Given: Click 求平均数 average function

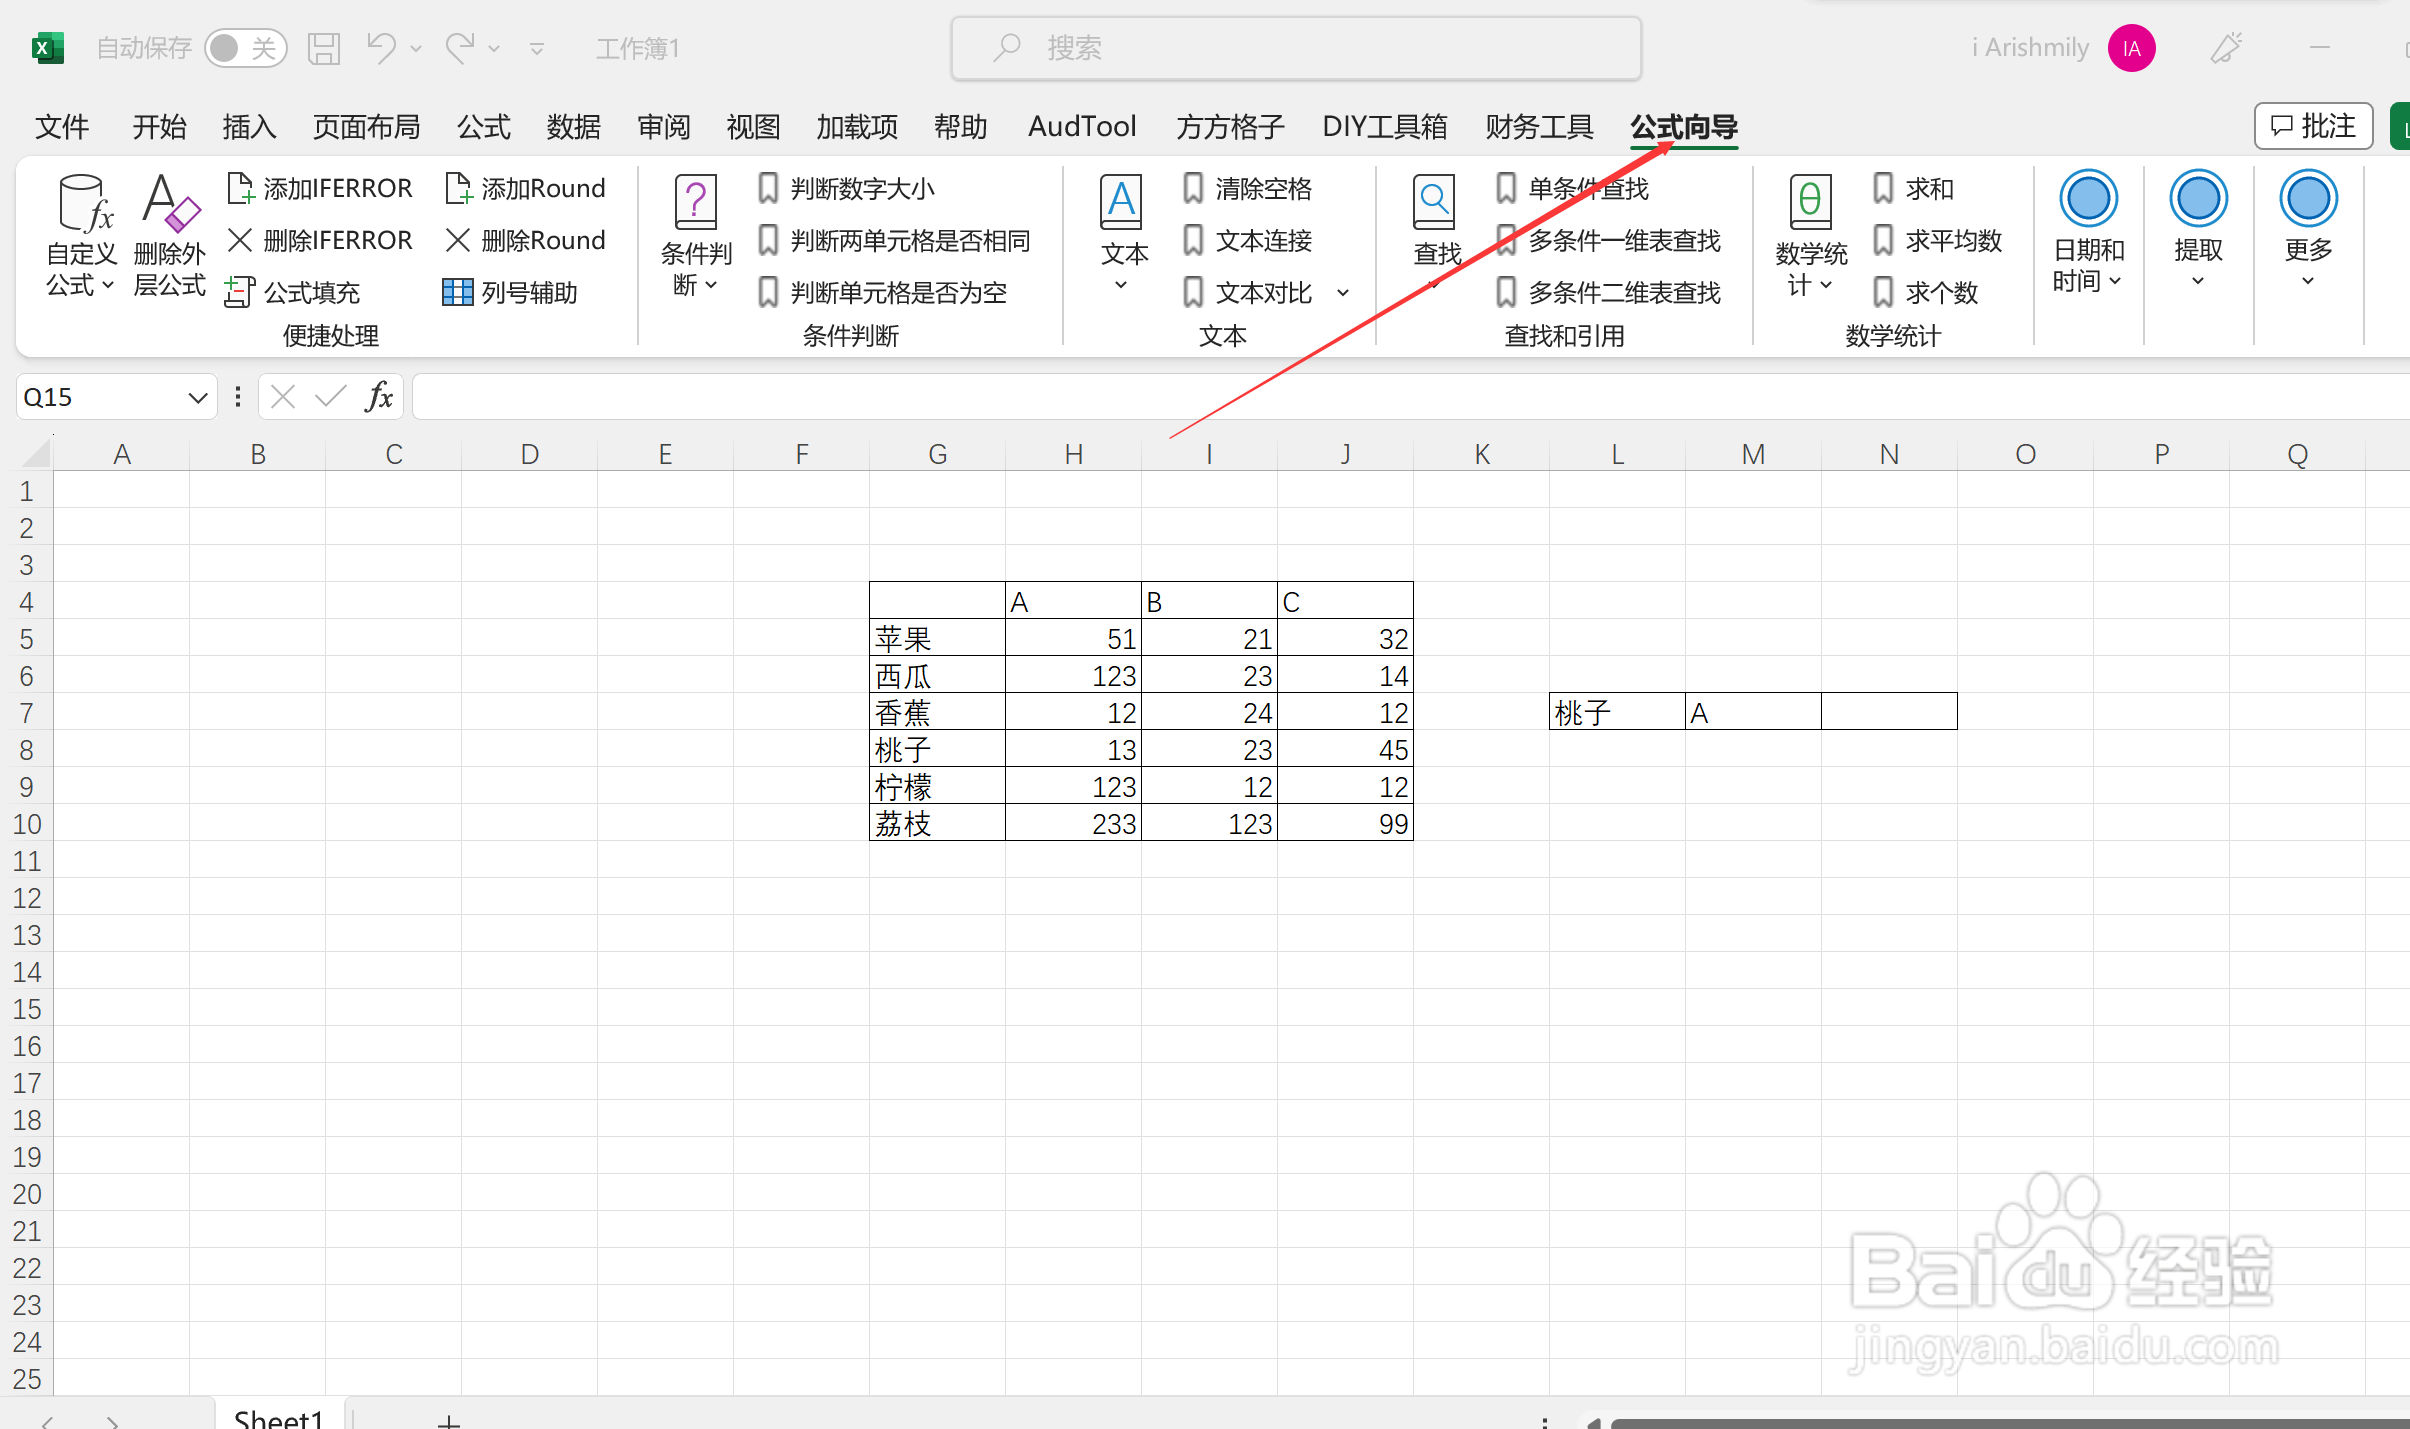Looking at the screenshot, I should 1937,240.
